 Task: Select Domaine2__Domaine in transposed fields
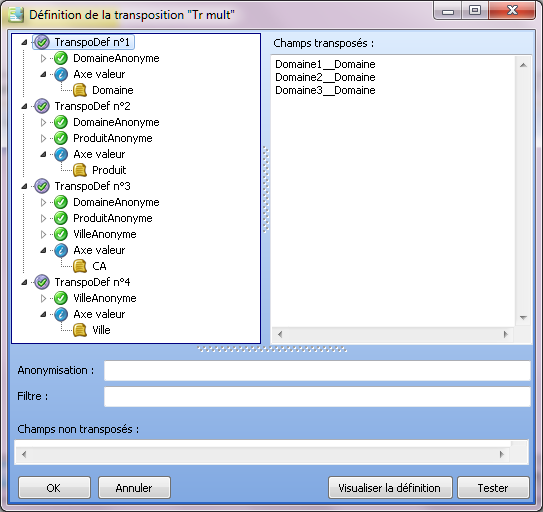pos(325,77)
